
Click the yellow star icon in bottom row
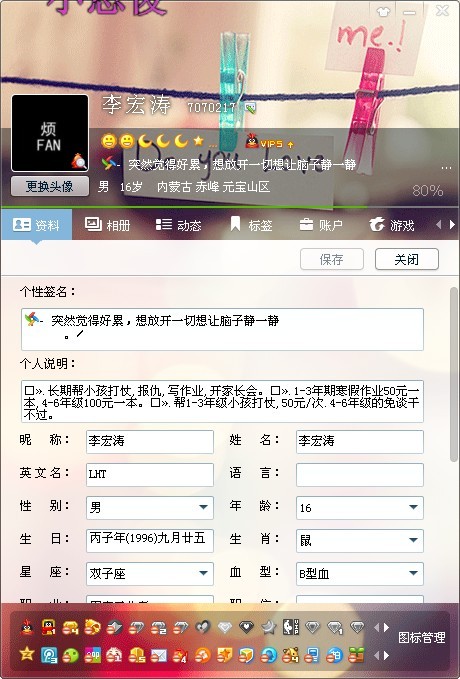[x=27, y=654]
